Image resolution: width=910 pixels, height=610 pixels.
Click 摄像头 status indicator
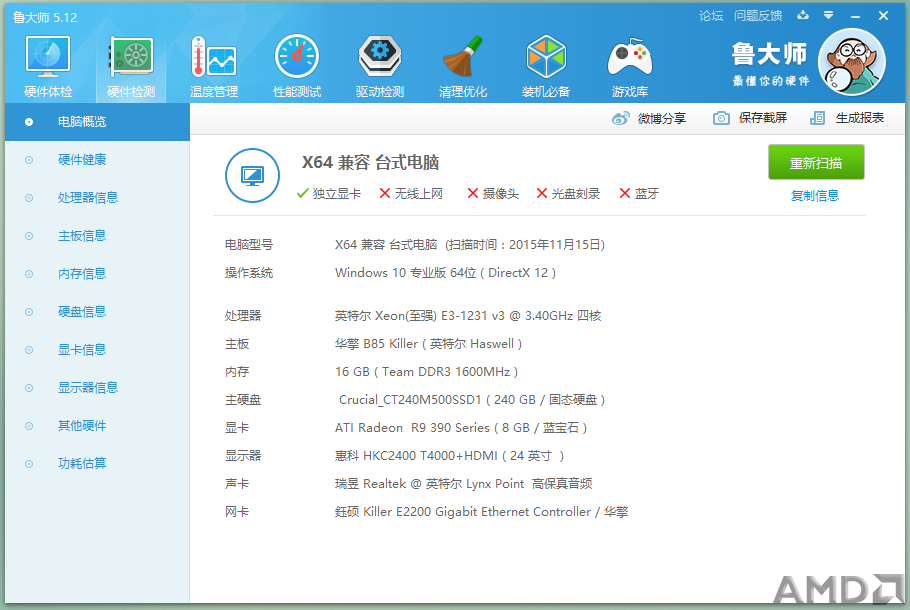493,194
